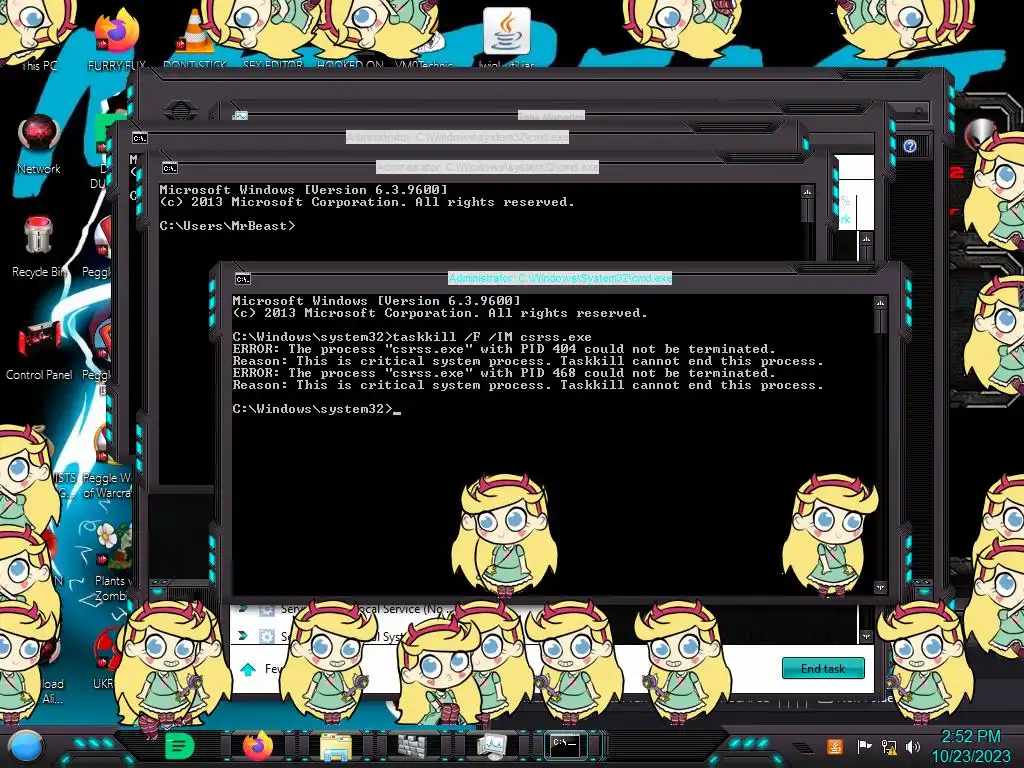
Task: Expand the Local Service row in Task Manager
Action: [243, 609]
